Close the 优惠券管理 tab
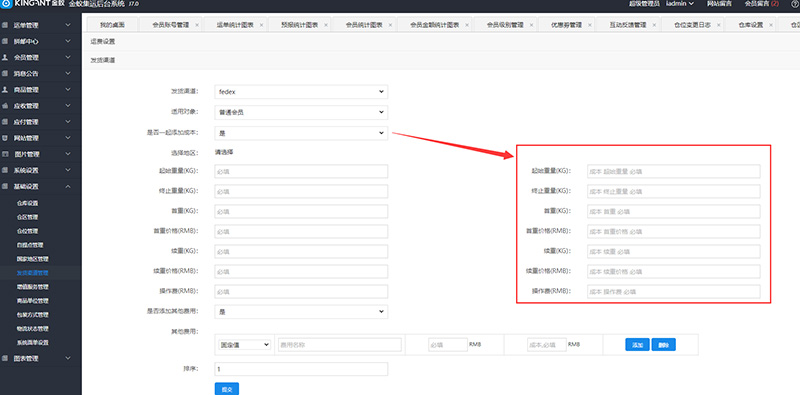This screenshot has width=800, height=395. click(x=590, y=25)
